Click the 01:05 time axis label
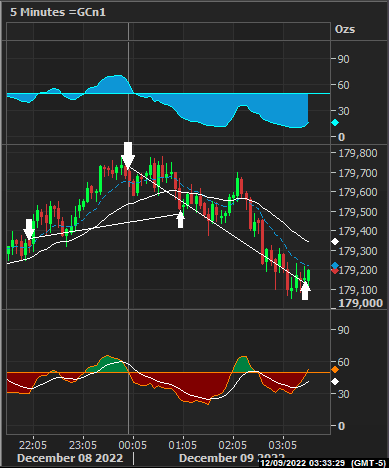Viewport: 389px width, 468px height. [183, 445]
